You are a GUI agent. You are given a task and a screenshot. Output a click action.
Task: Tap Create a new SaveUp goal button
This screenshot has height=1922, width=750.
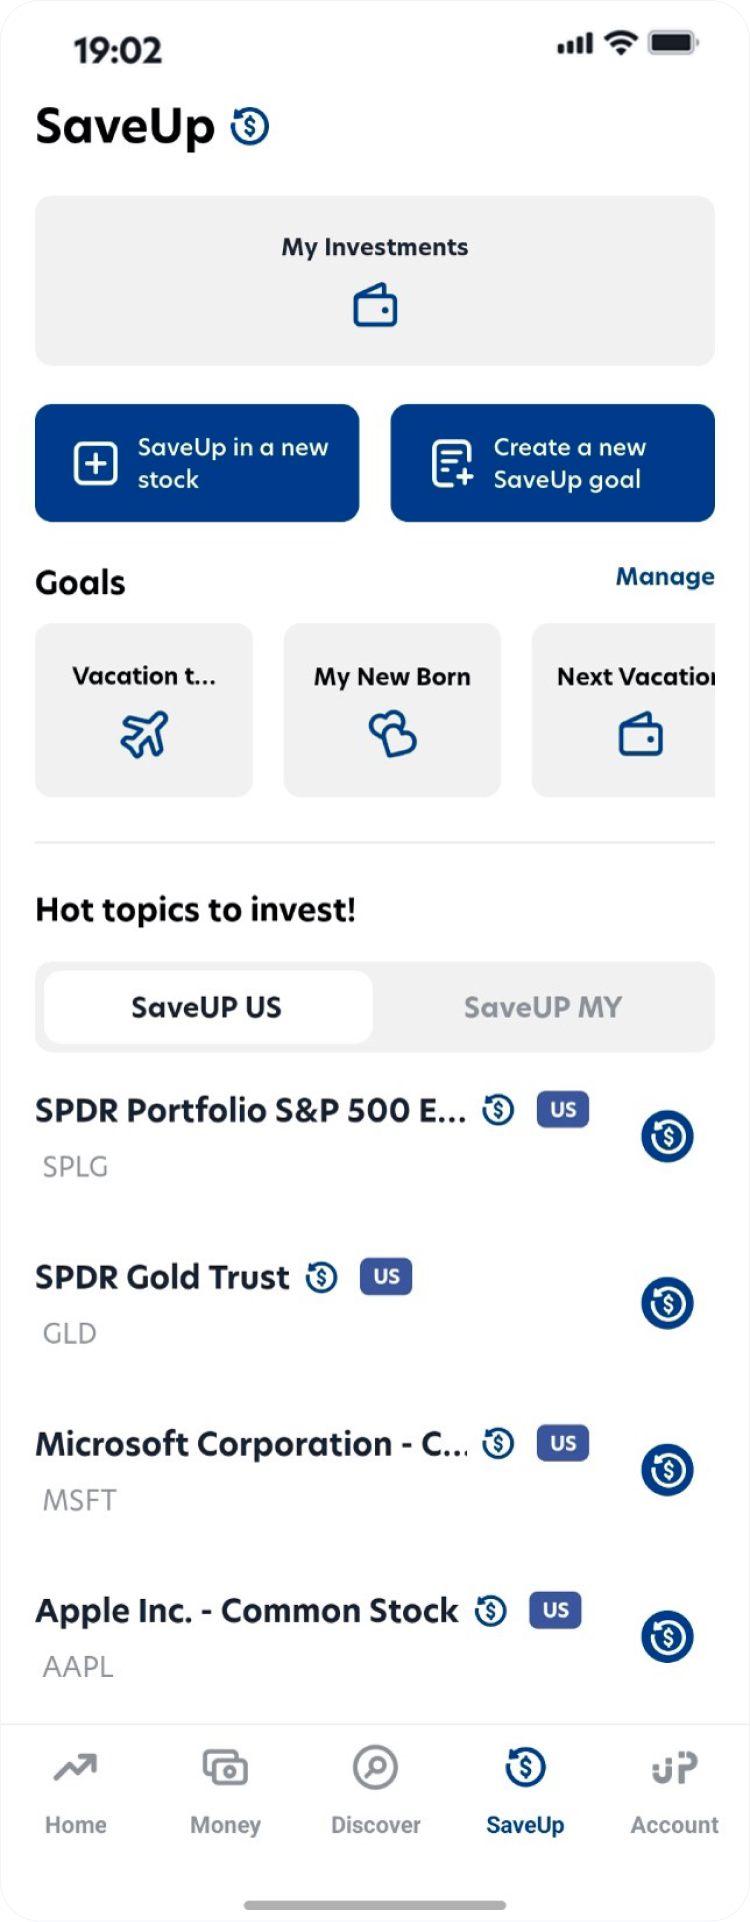(x=552, y=463)
